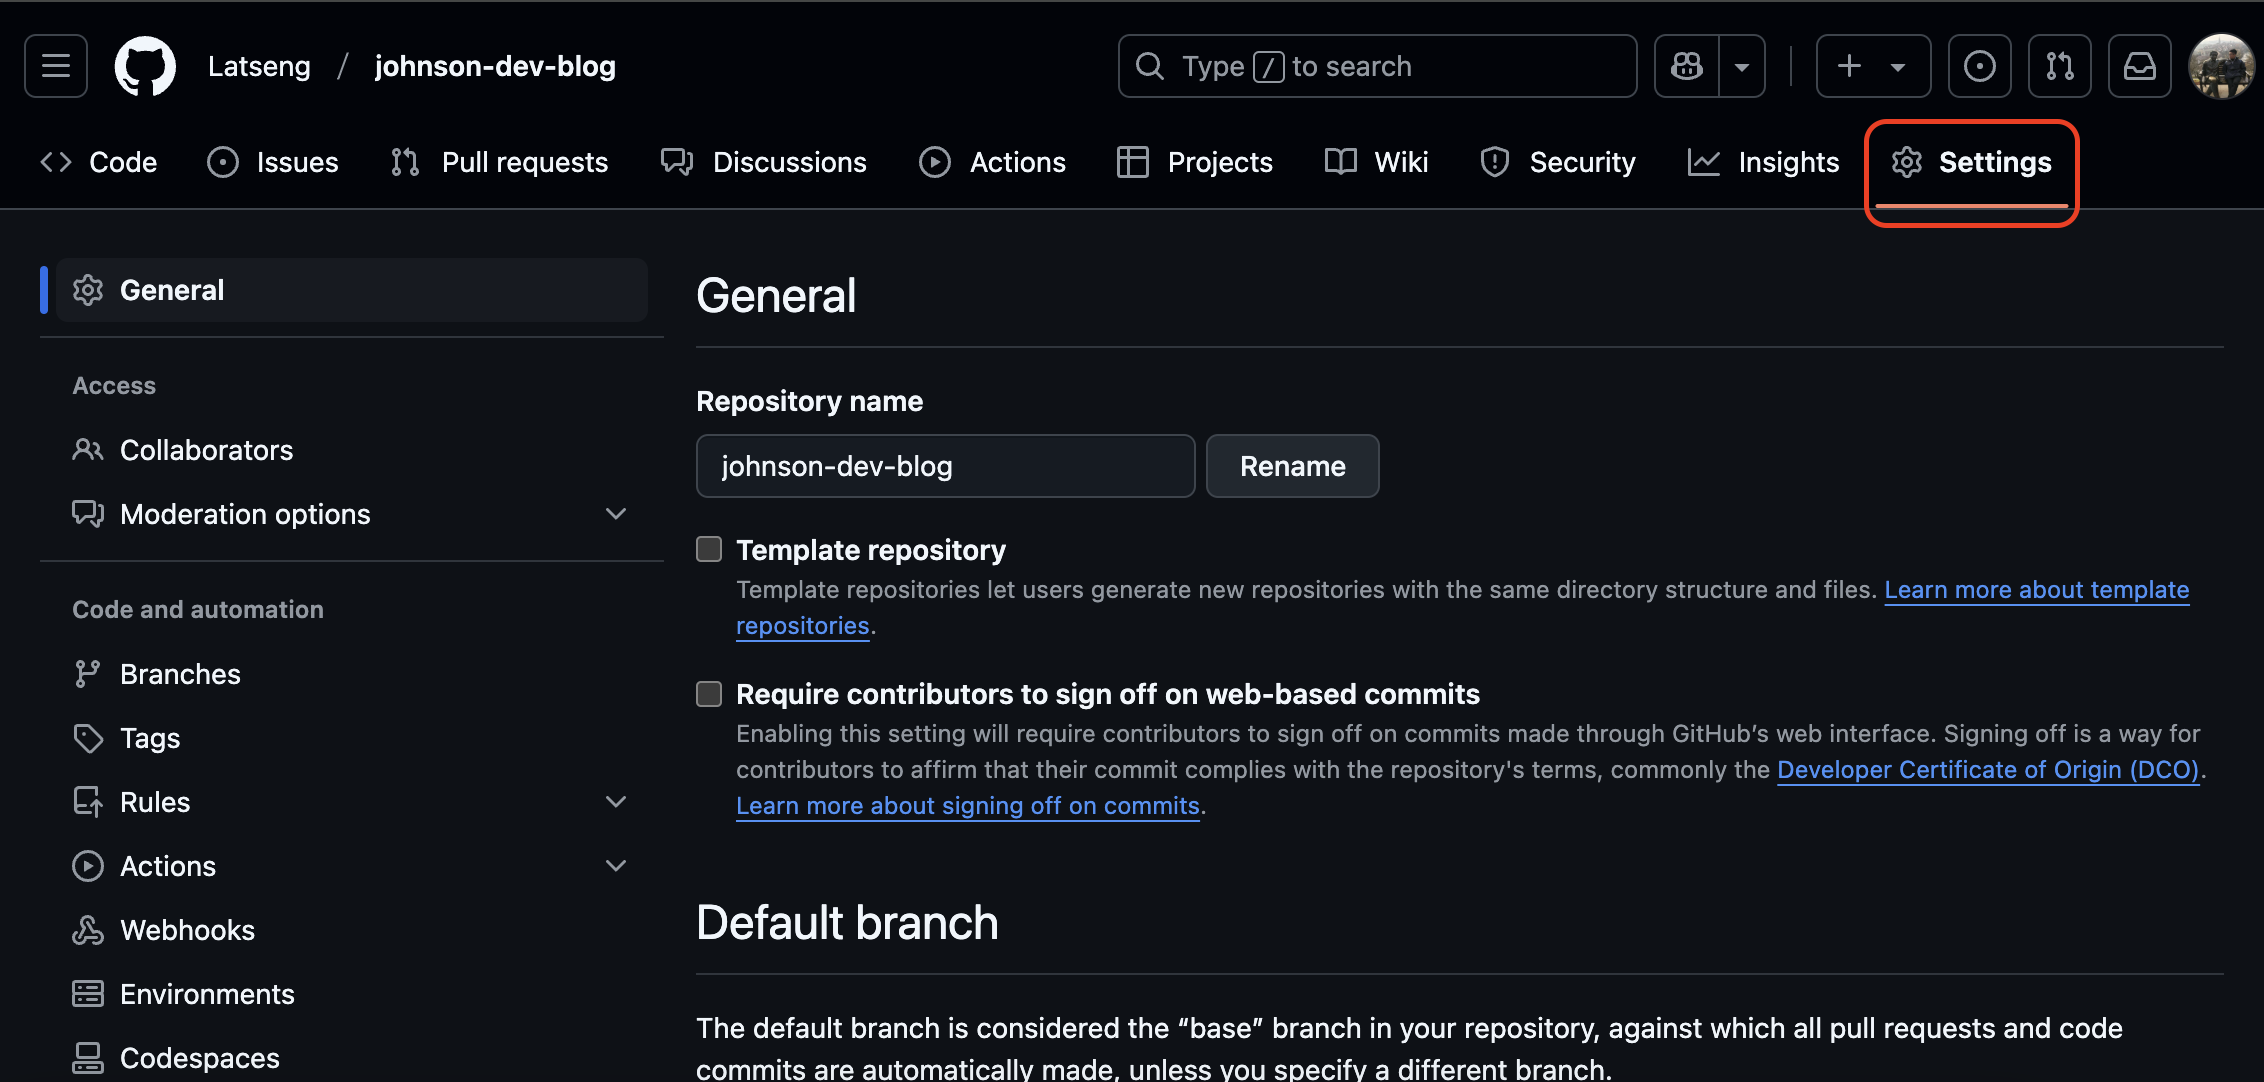Click the Rename button
The height and width of the screenshot is (1082, 2264).
[x=1293, y=466]
